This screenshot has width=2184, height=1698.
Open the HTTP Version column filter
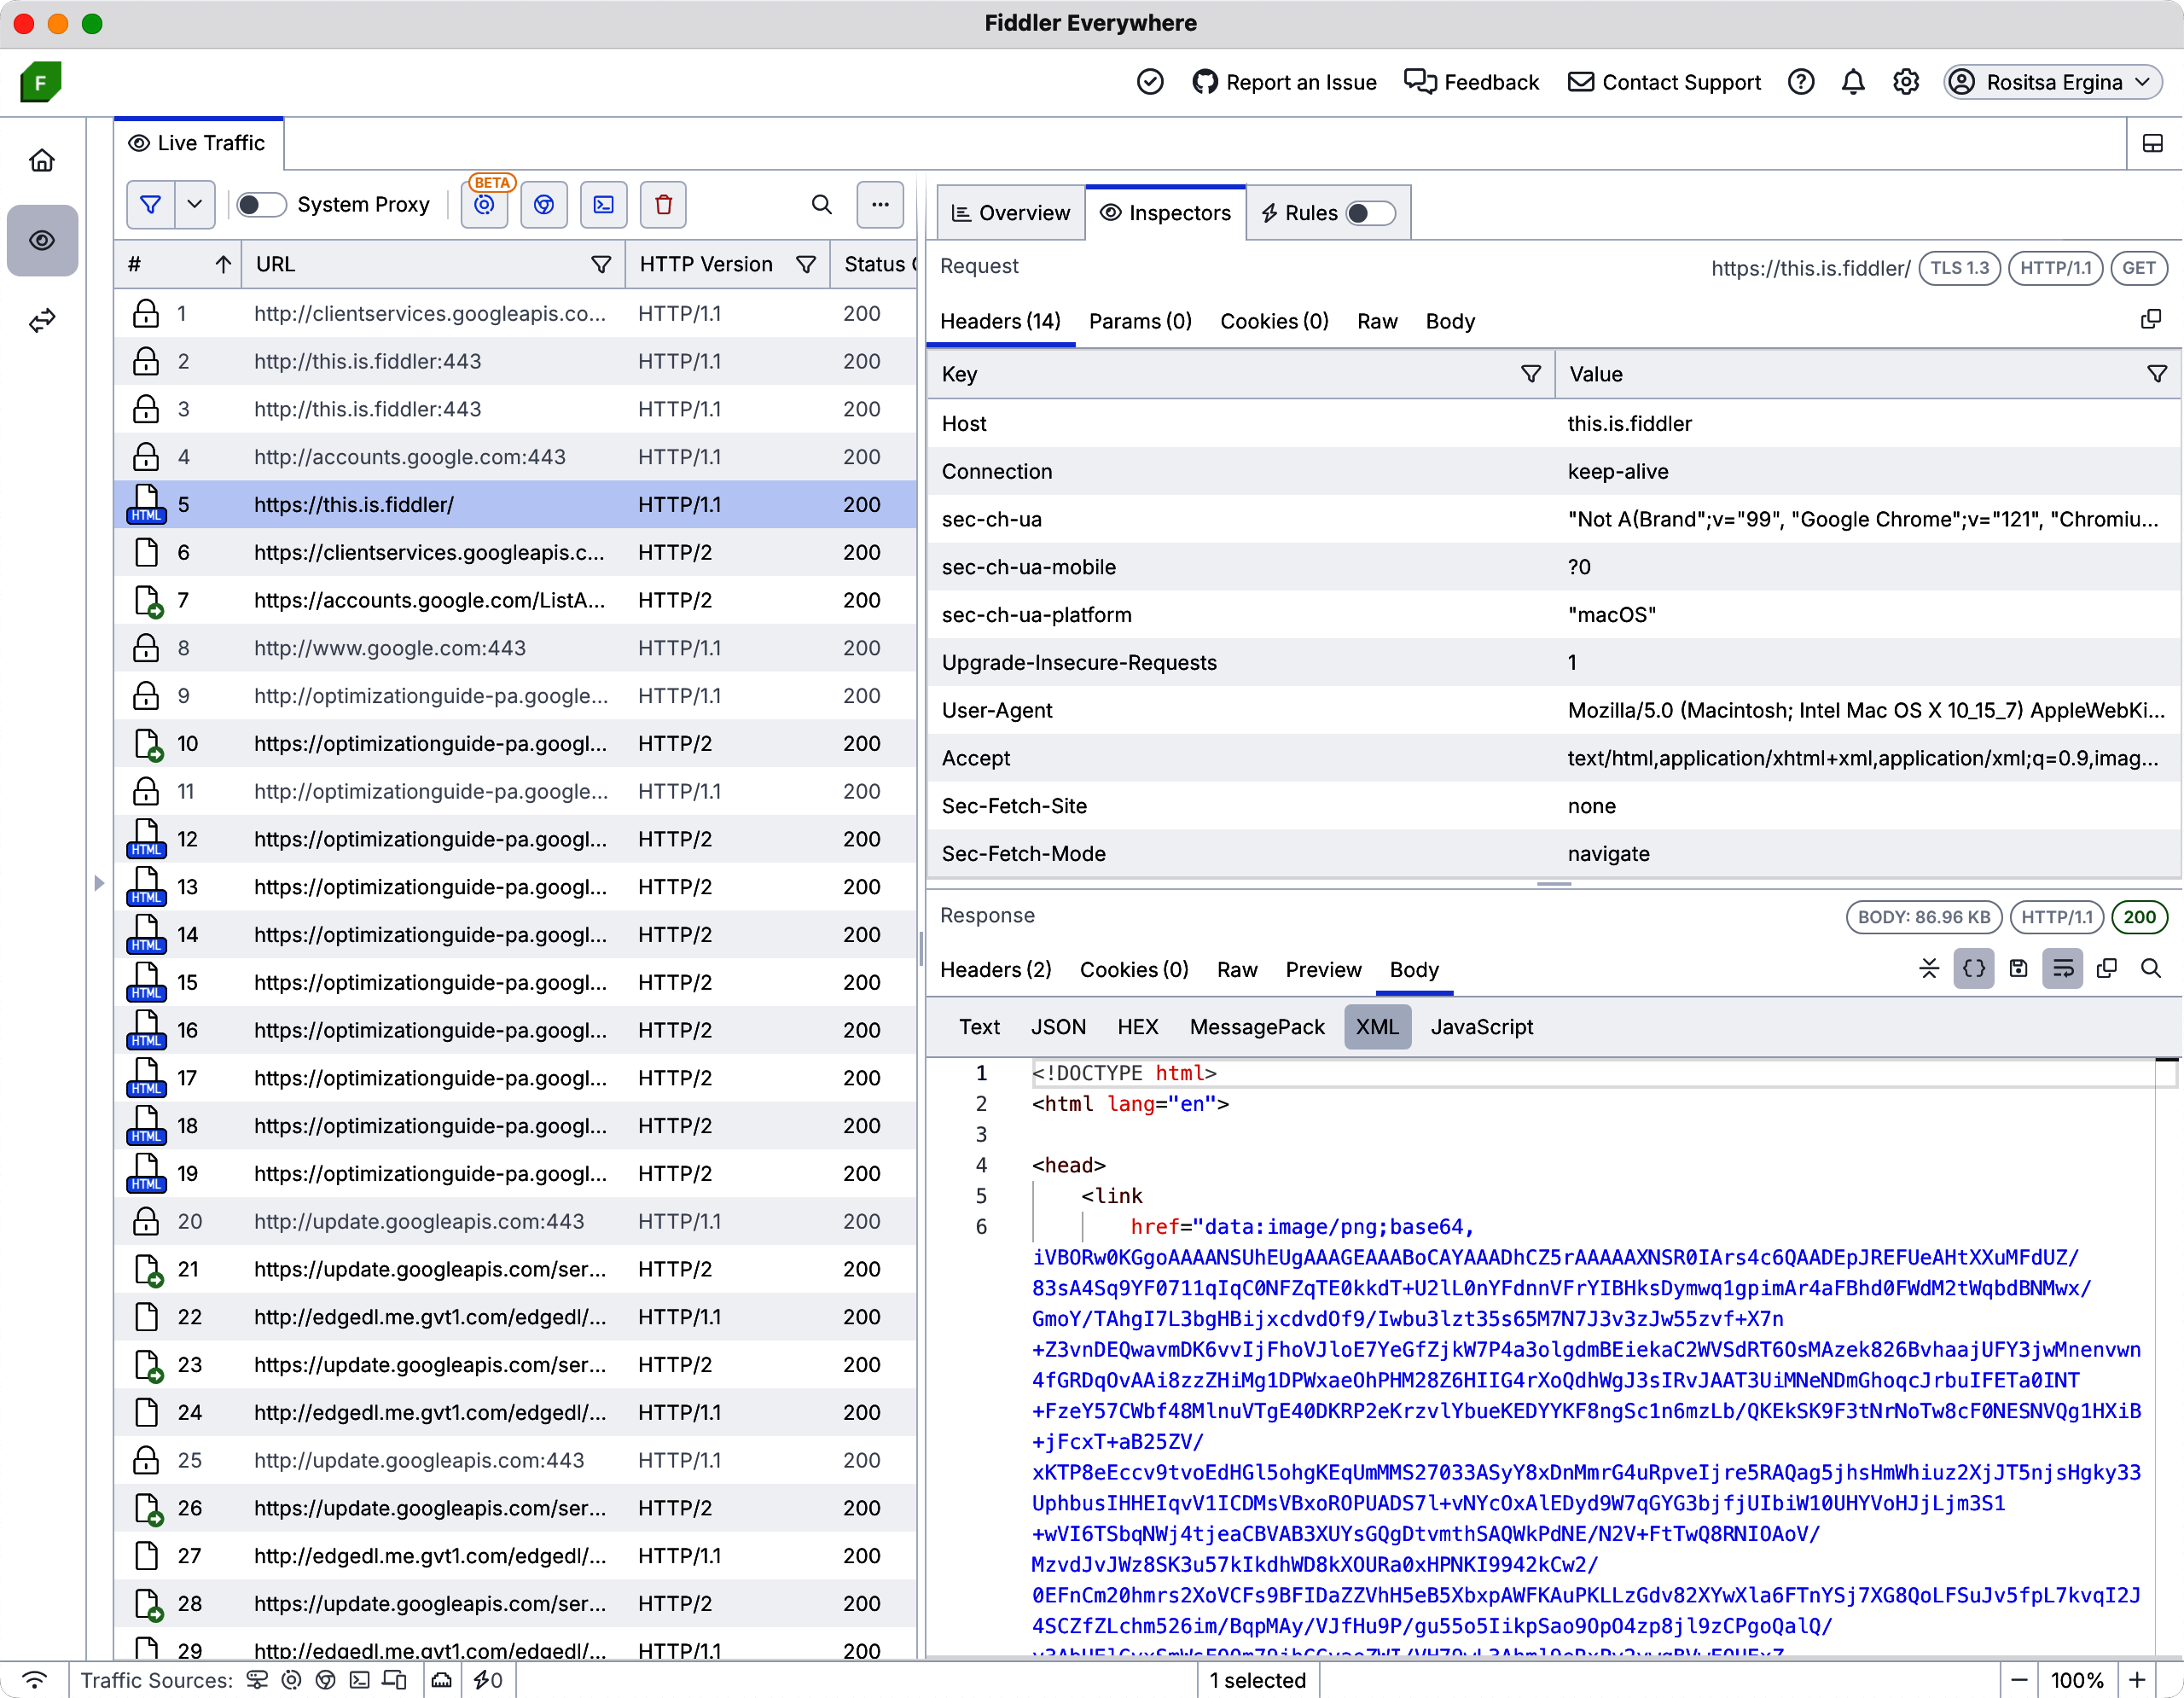[806, 265]
